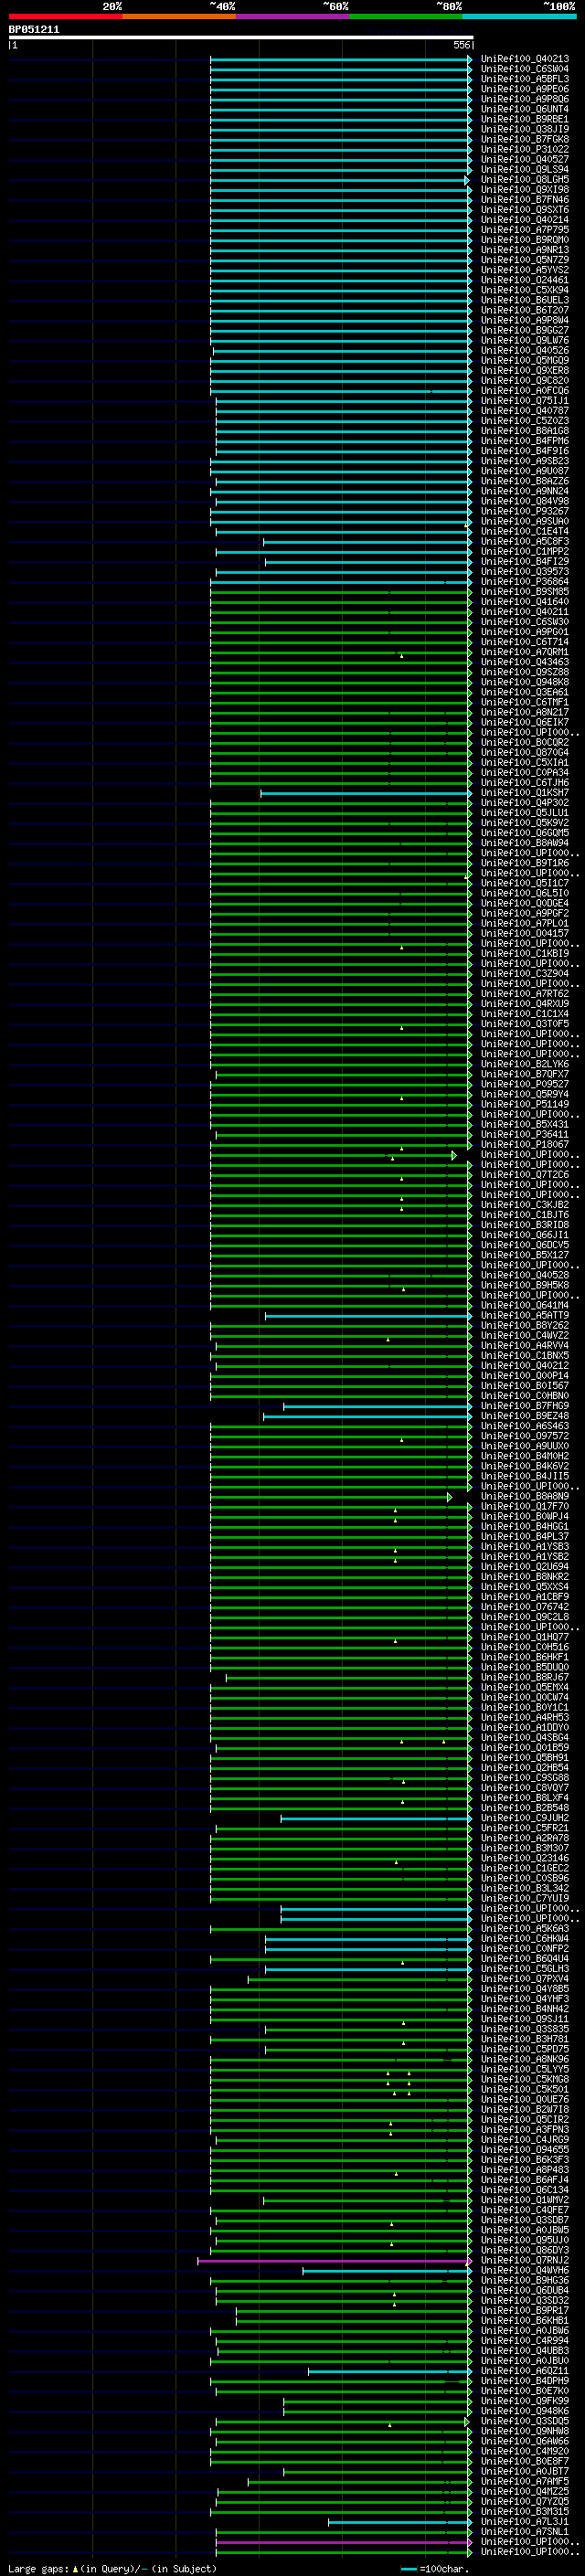
Task: Select hit label UniRef100_O24461
Action: 525,280
